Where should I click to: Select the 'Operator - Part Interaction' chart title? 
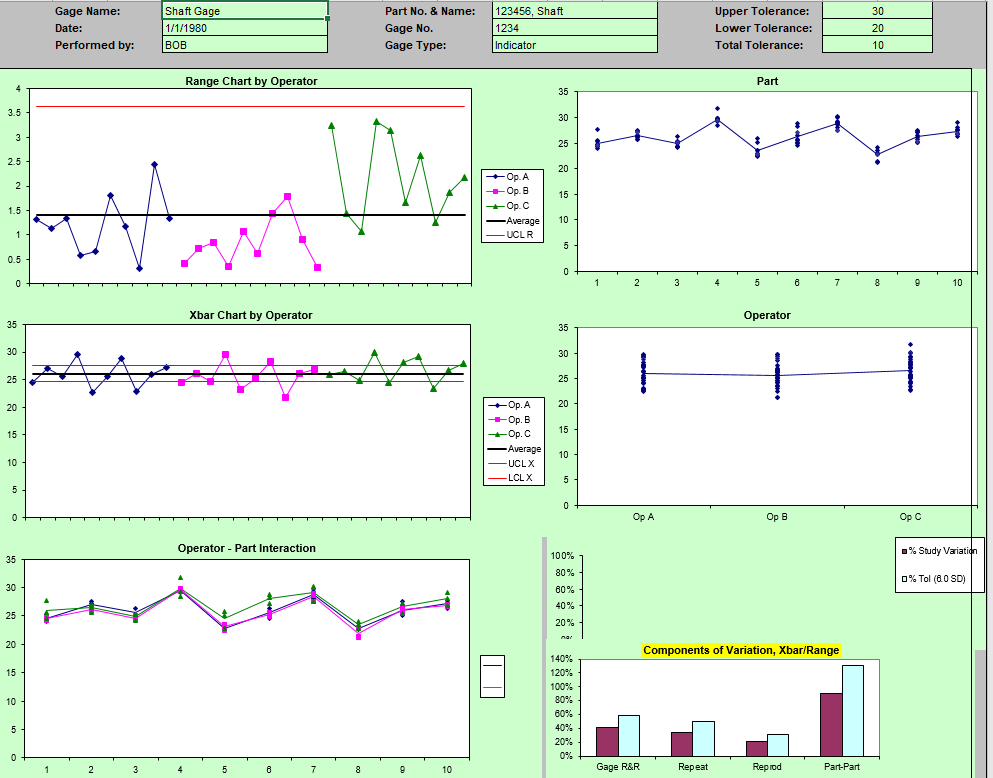click(x=246, y=548)
